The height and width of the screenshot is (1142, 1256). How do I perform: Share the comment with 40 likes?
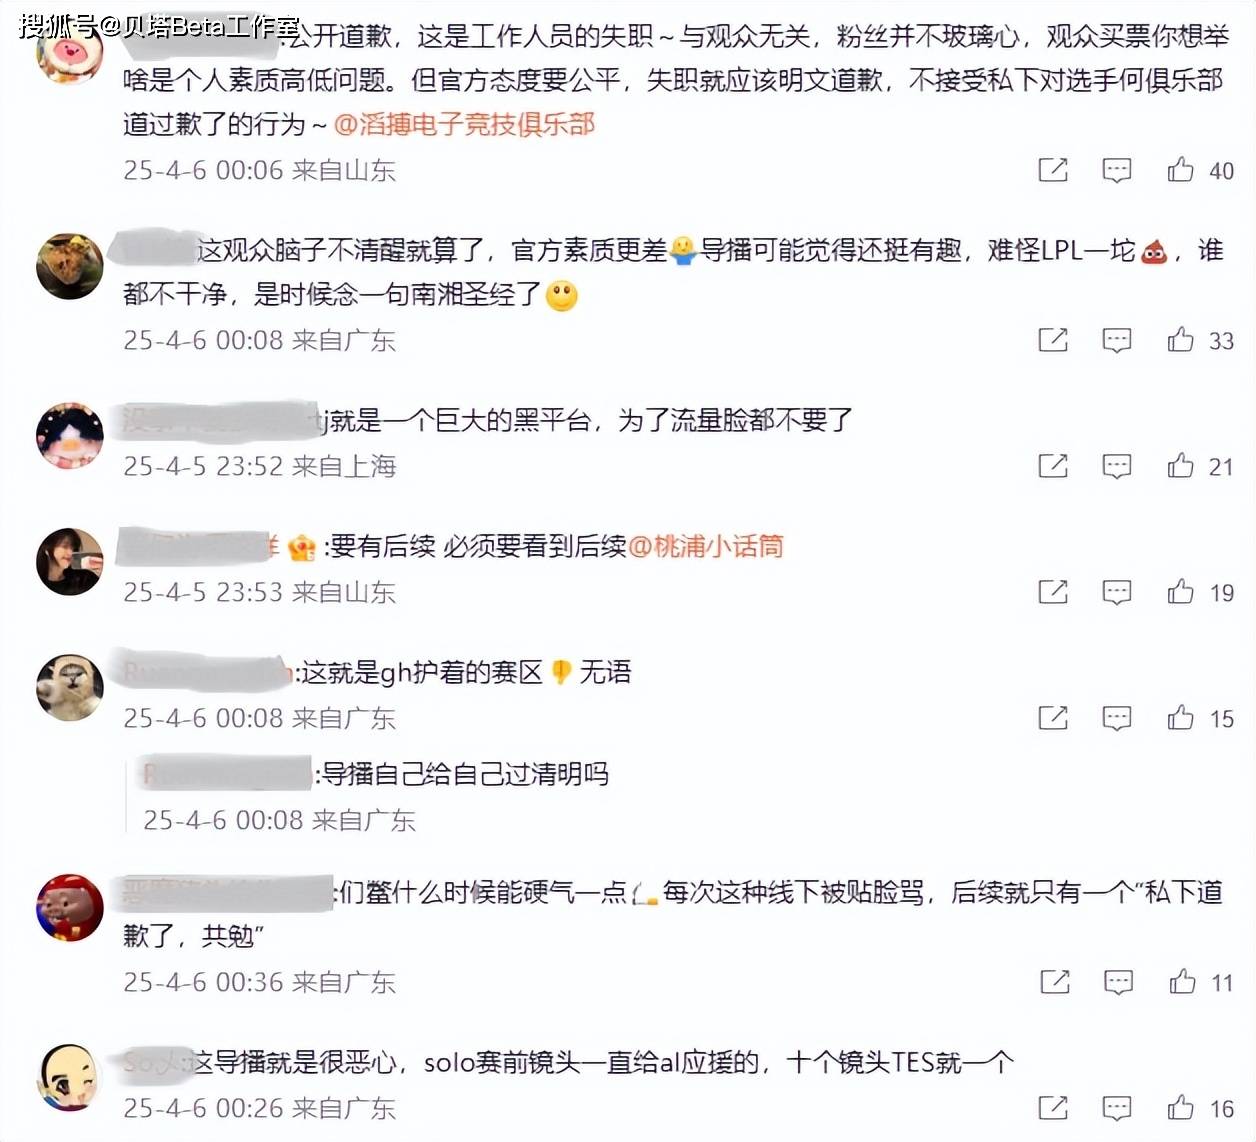click(1053, 170)
